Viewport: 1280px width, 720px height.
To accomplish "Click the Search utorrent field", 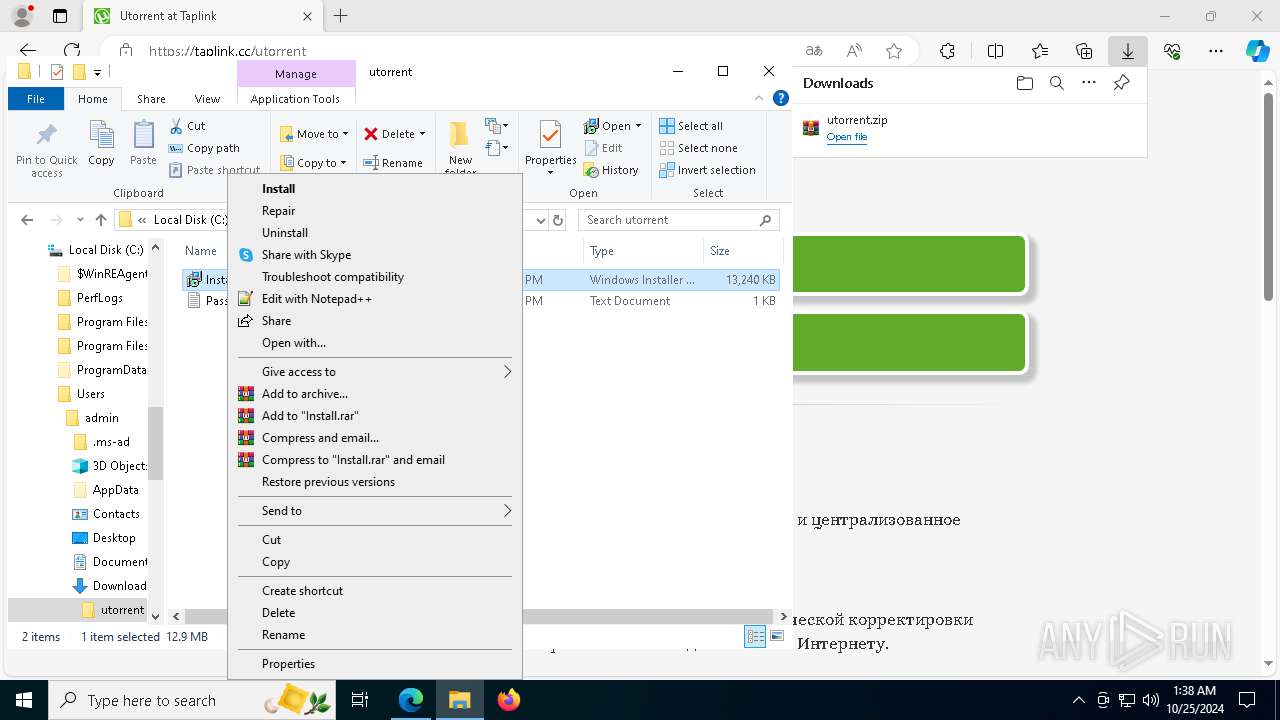I will [678, 220].
